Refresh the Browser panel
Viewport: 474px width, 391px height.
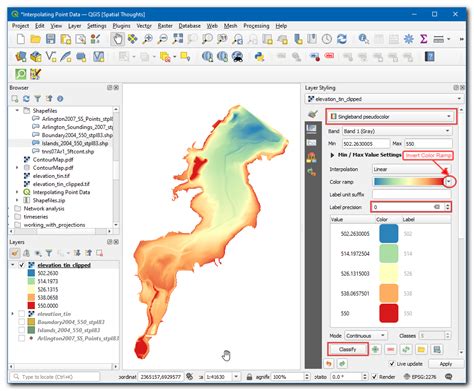[26, 99]
